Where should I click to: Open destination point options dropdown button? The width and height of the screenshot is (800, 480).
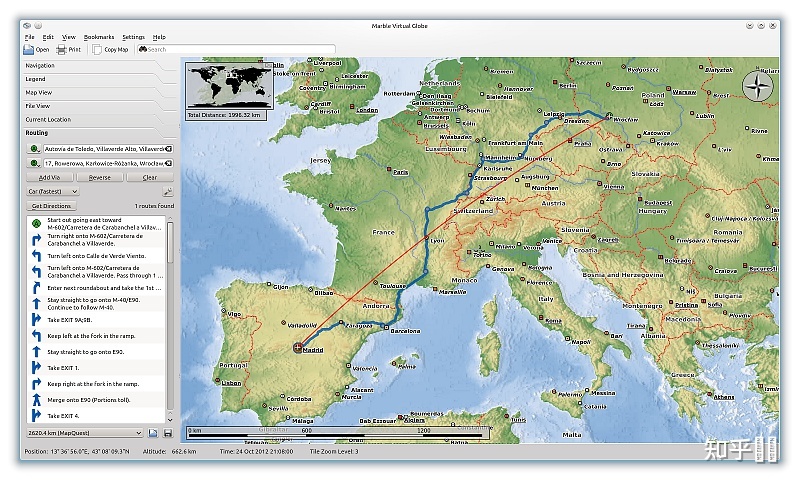tap(34, 163)
